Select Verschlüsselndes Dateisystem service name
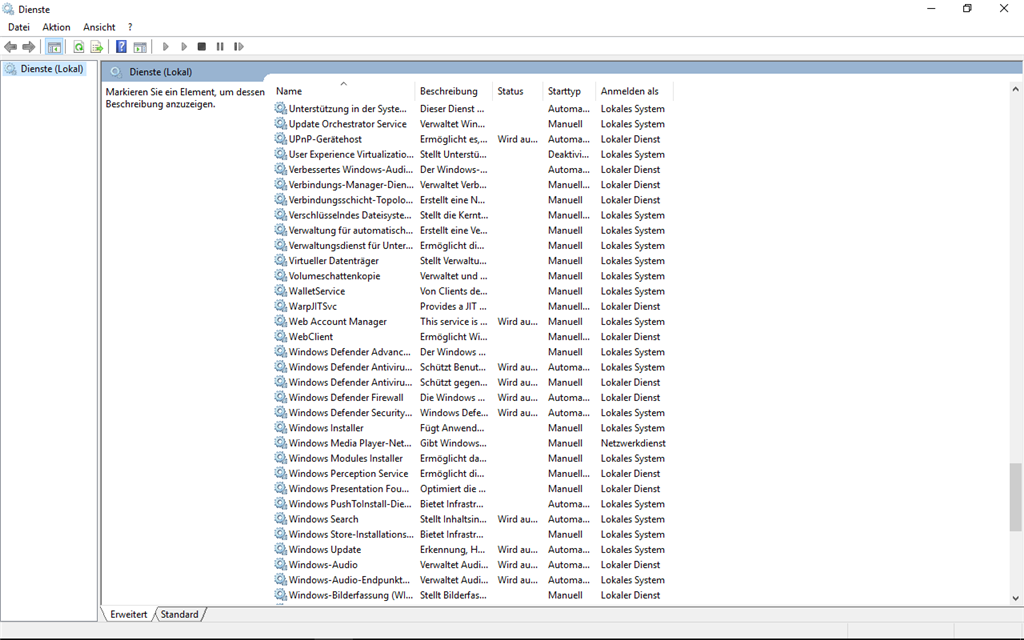The image size is (1024, 640). click(350, 216)
